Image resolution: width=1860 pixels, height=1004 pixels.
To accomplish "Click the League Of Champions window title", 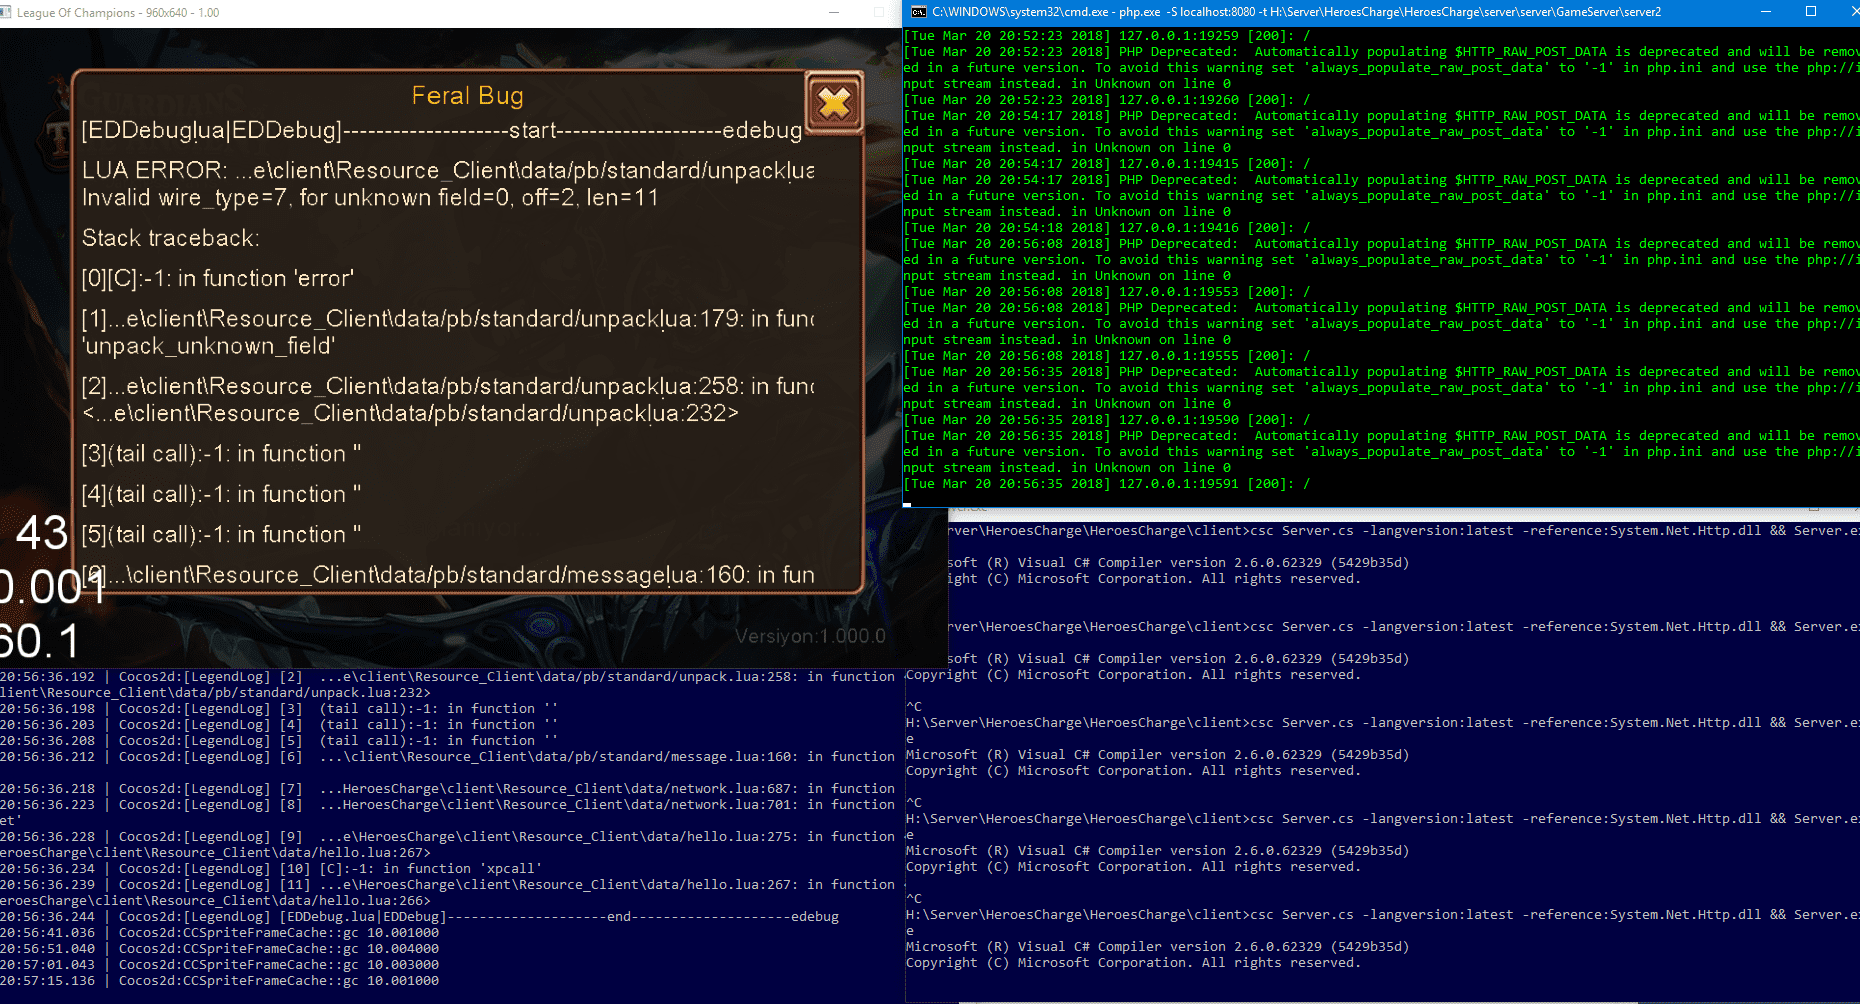I will click(x=118, y=13).
